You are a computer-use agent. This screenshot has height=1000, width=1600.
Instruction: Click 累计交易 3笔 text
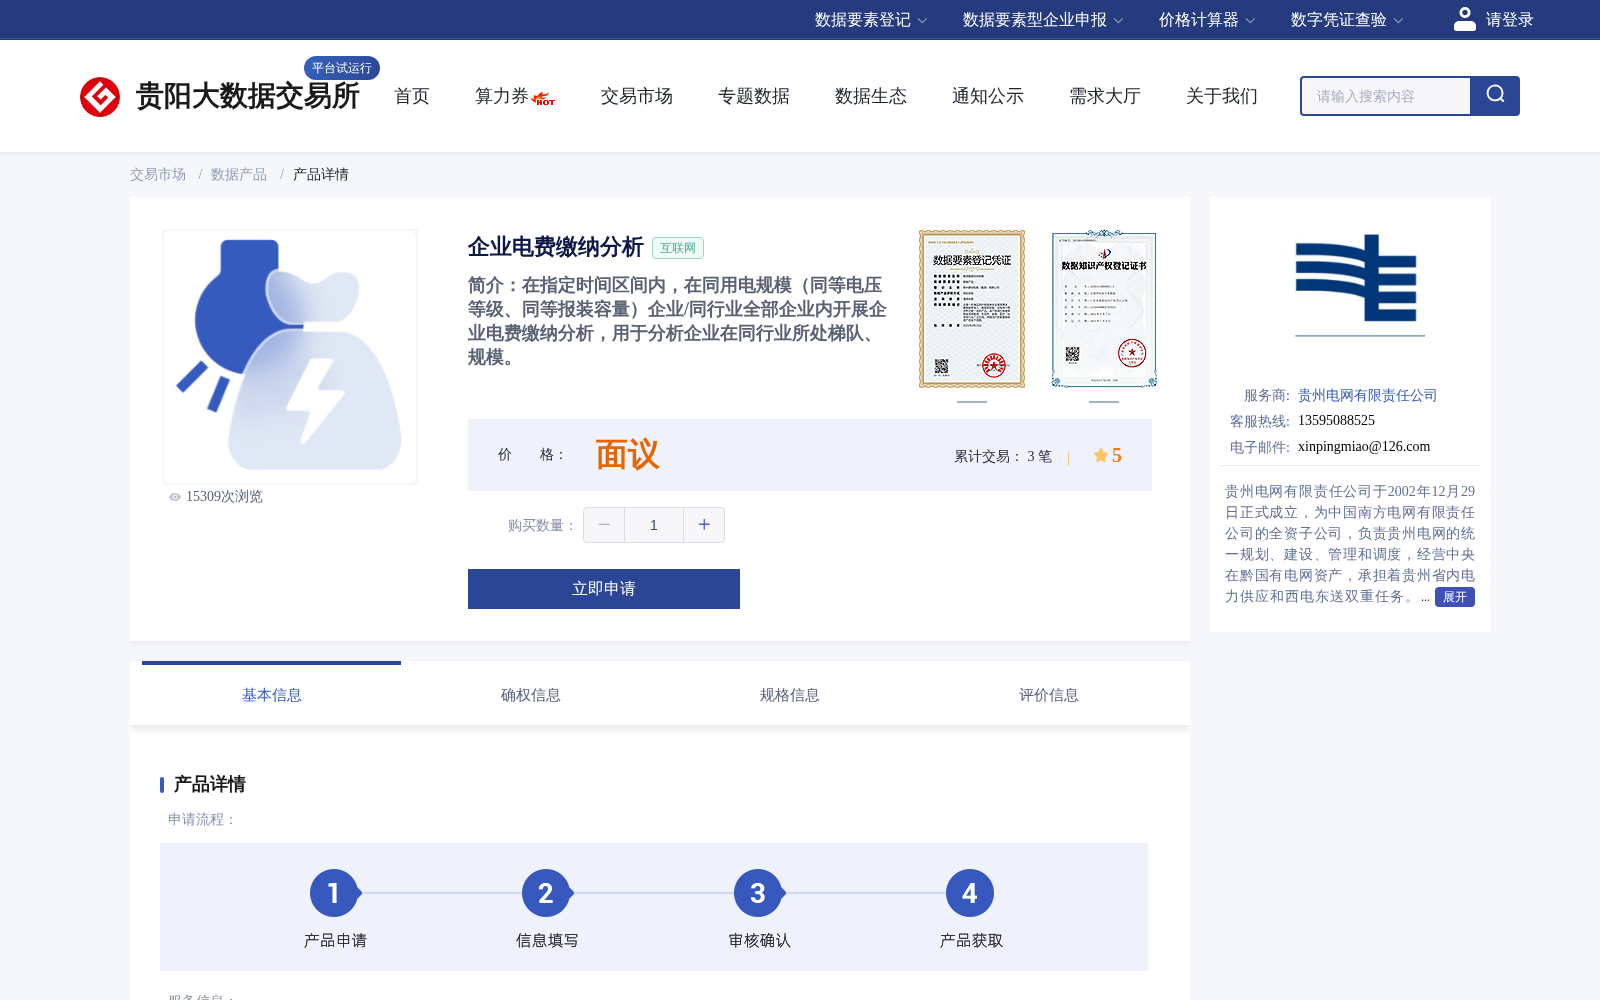click(x=1003, y=456)
